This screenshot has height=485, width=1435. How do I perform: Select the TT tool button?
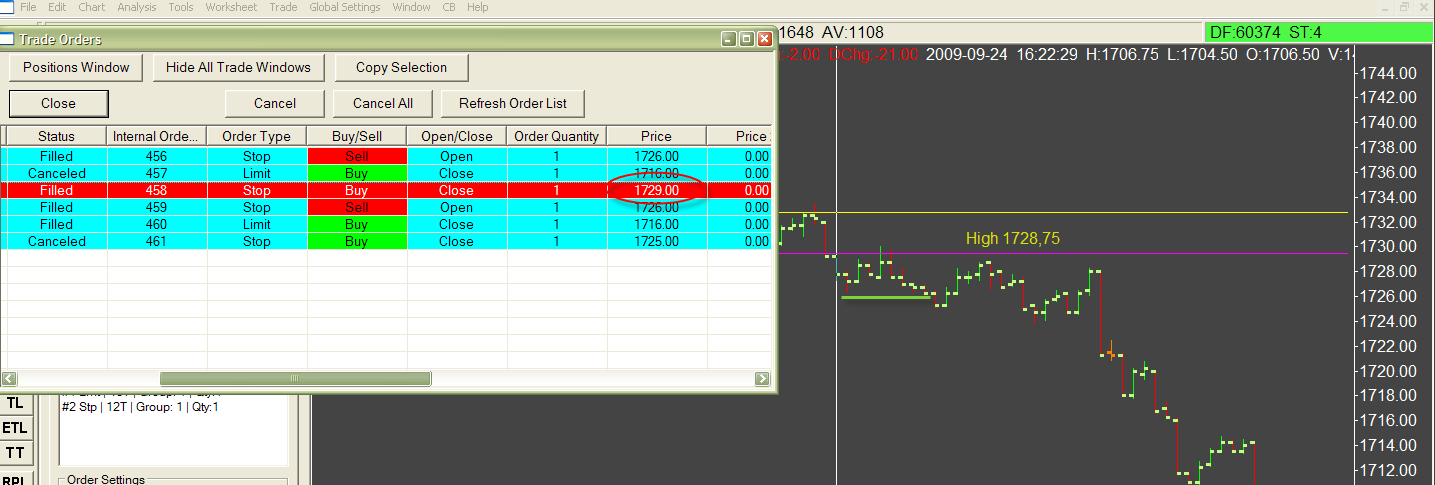coord(15,453)
